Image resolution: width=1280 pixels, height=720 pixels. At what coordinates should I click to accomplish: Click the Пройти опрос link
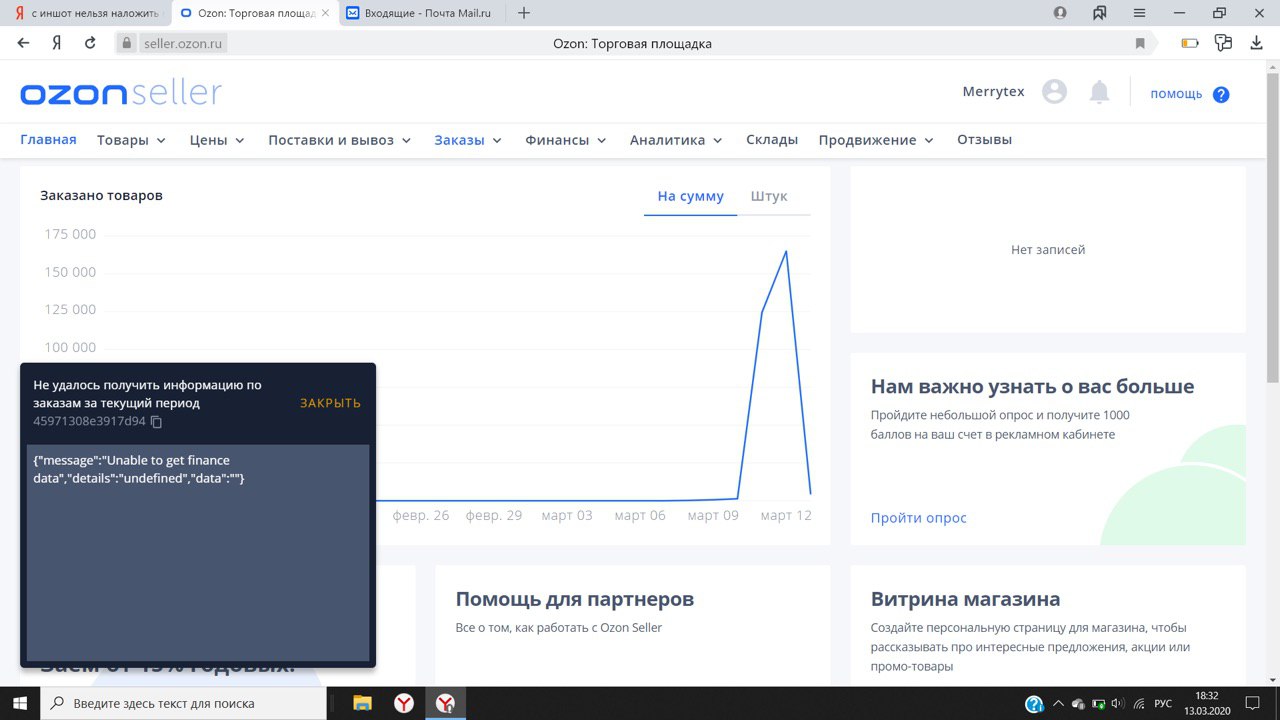(x=918, y=518)
